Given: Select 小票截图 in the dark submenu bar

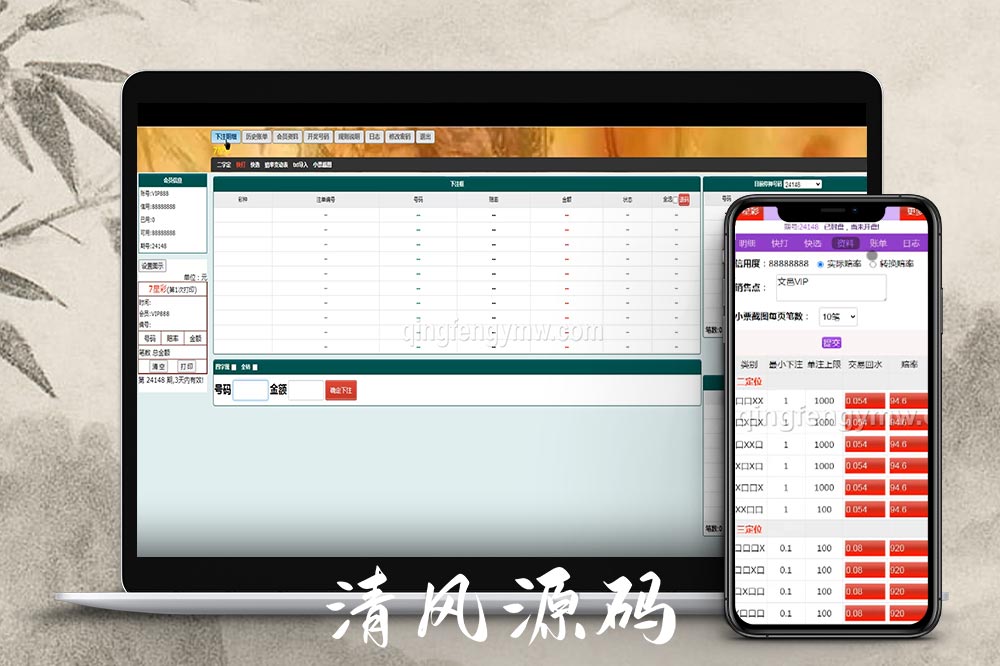Looking at the screenshot, I should [322, 165].
